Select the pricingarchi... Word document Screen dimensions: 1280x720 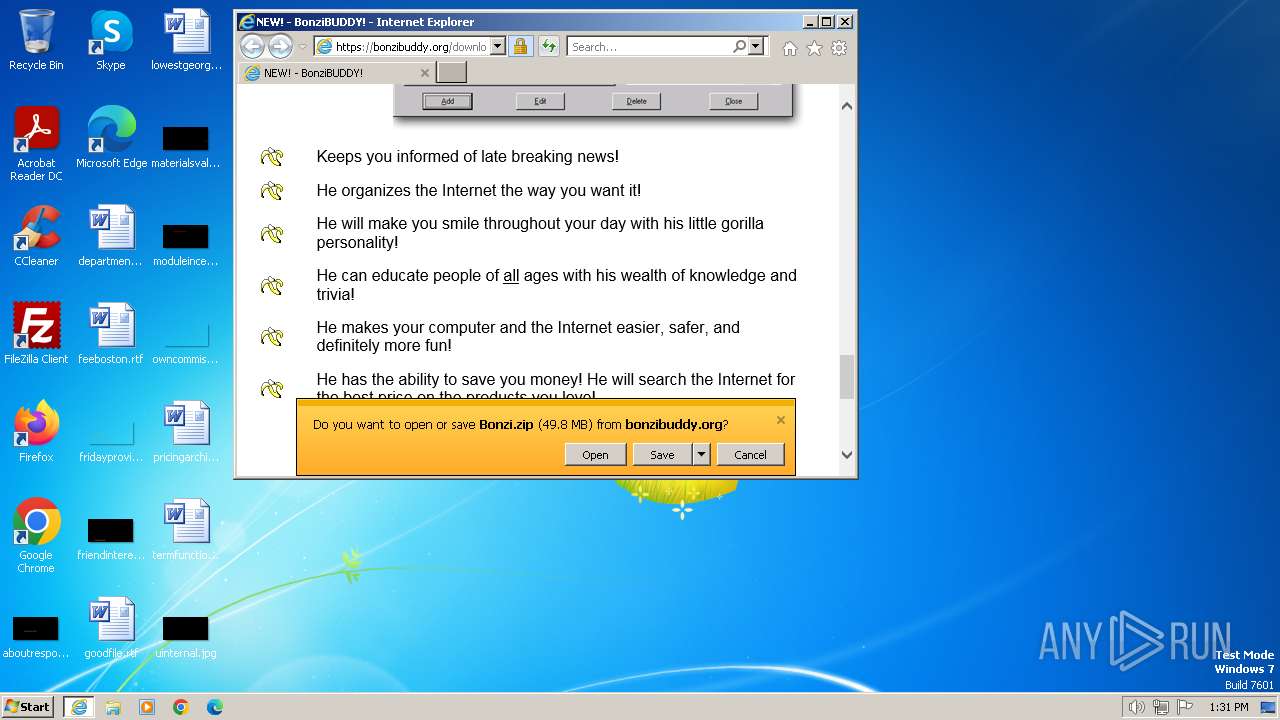[x=186, y=432]
